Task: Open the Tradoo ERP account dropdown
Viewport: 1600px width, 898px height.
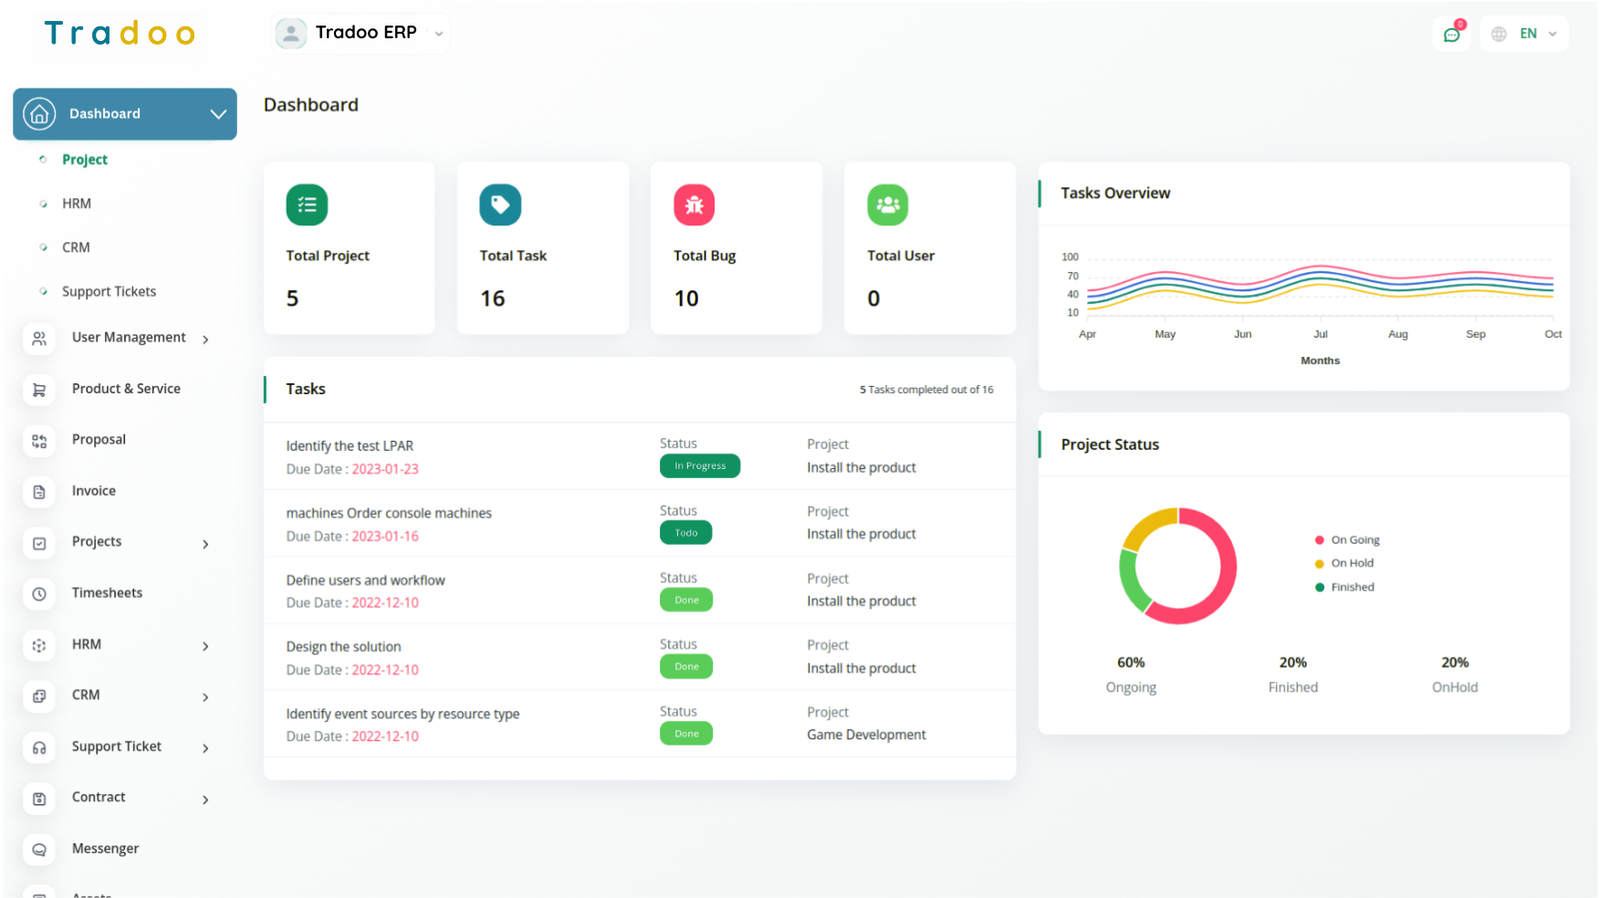Action: pyautogui.click(x=361, y=33)
